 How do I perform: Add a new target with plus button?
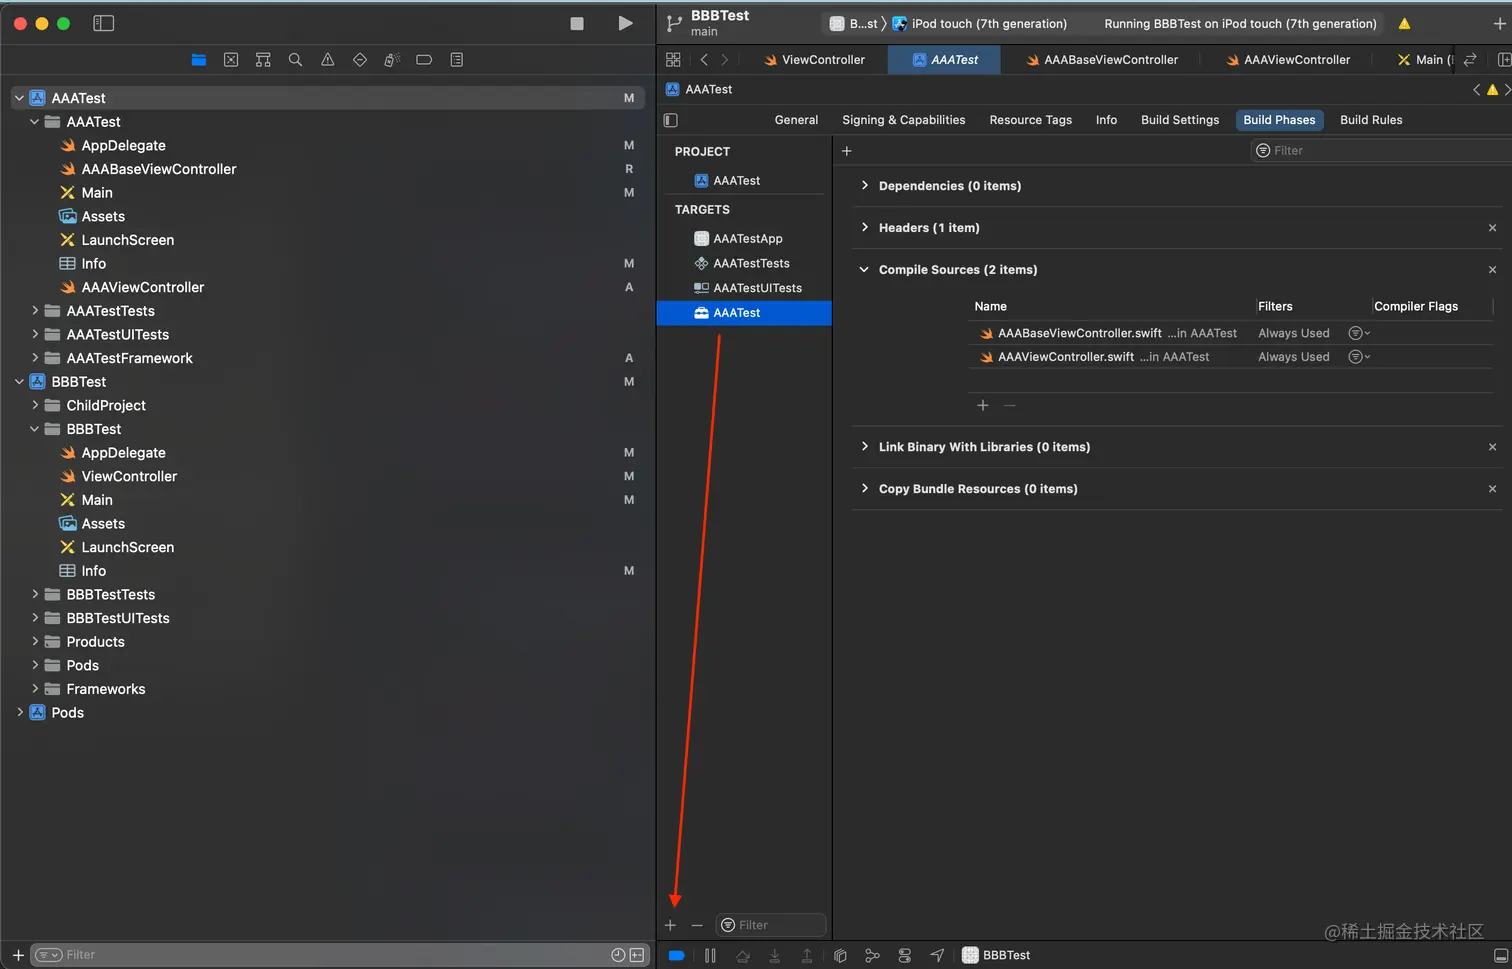670,926
